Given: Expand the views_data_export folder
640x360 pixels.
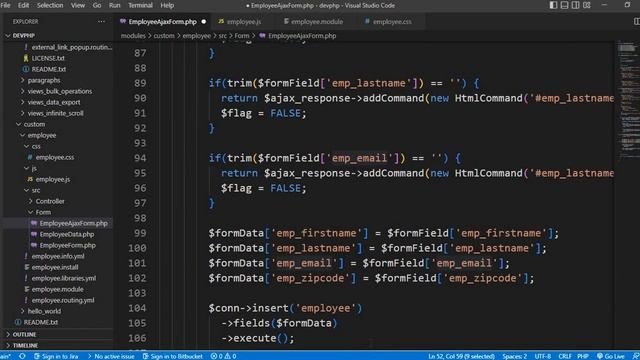Looking at the screenshot, I should [54, 102].
